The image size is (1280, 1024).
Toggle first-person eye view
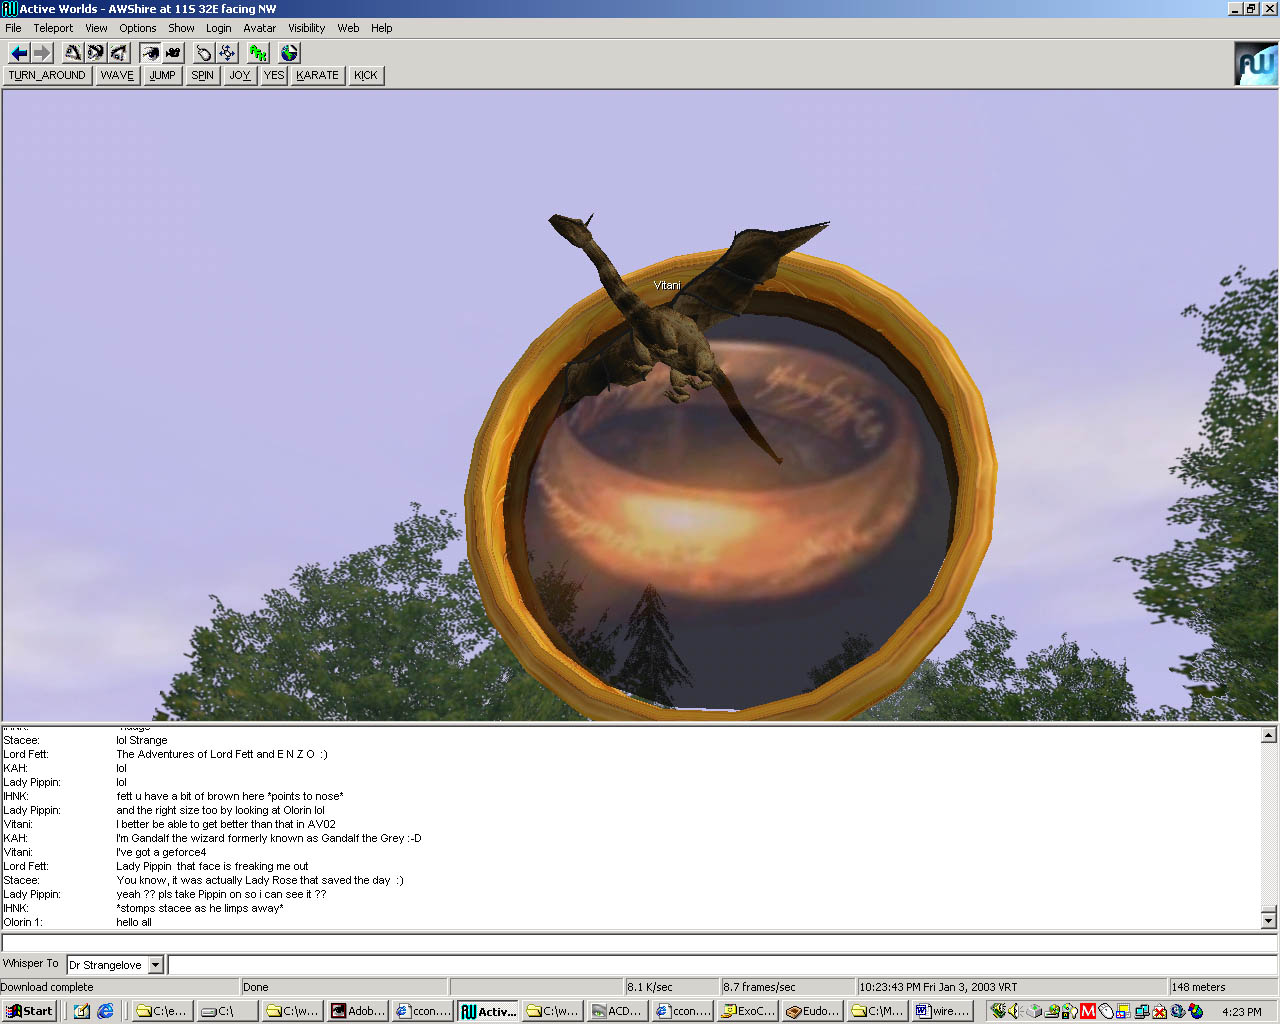150,53
